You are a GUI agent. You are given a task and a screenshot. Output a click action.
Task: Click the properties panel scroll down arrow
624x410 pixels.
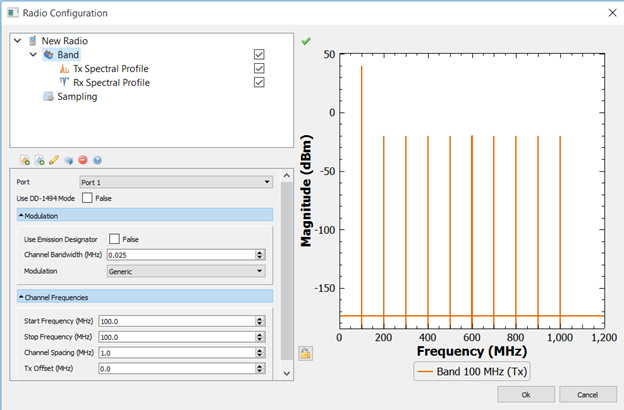click(287, 373)
